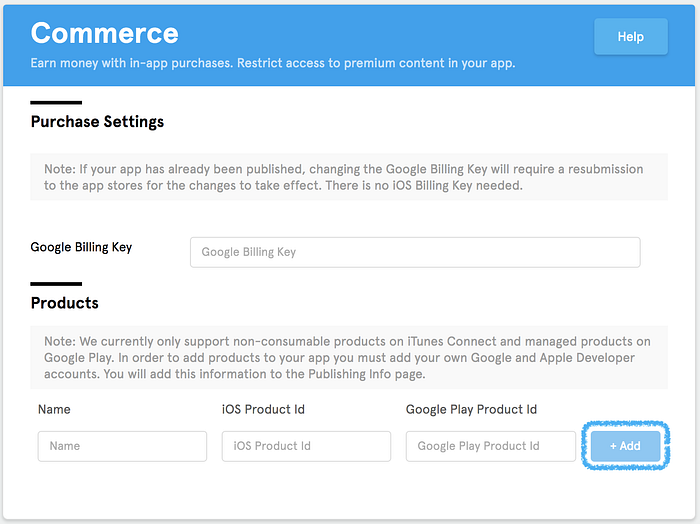Select the iOS Product Id input box
Viewport: 700px width, 524px height.
pyautogui.click(x=306, y=446)
